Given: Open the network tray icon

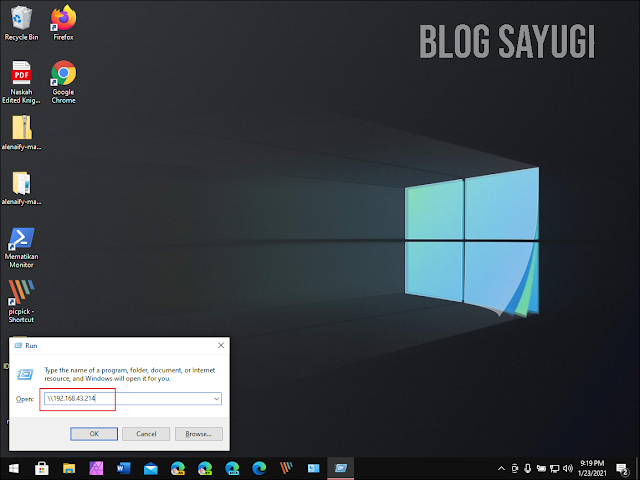Looking at the screenshot, I should coord(554,468).
